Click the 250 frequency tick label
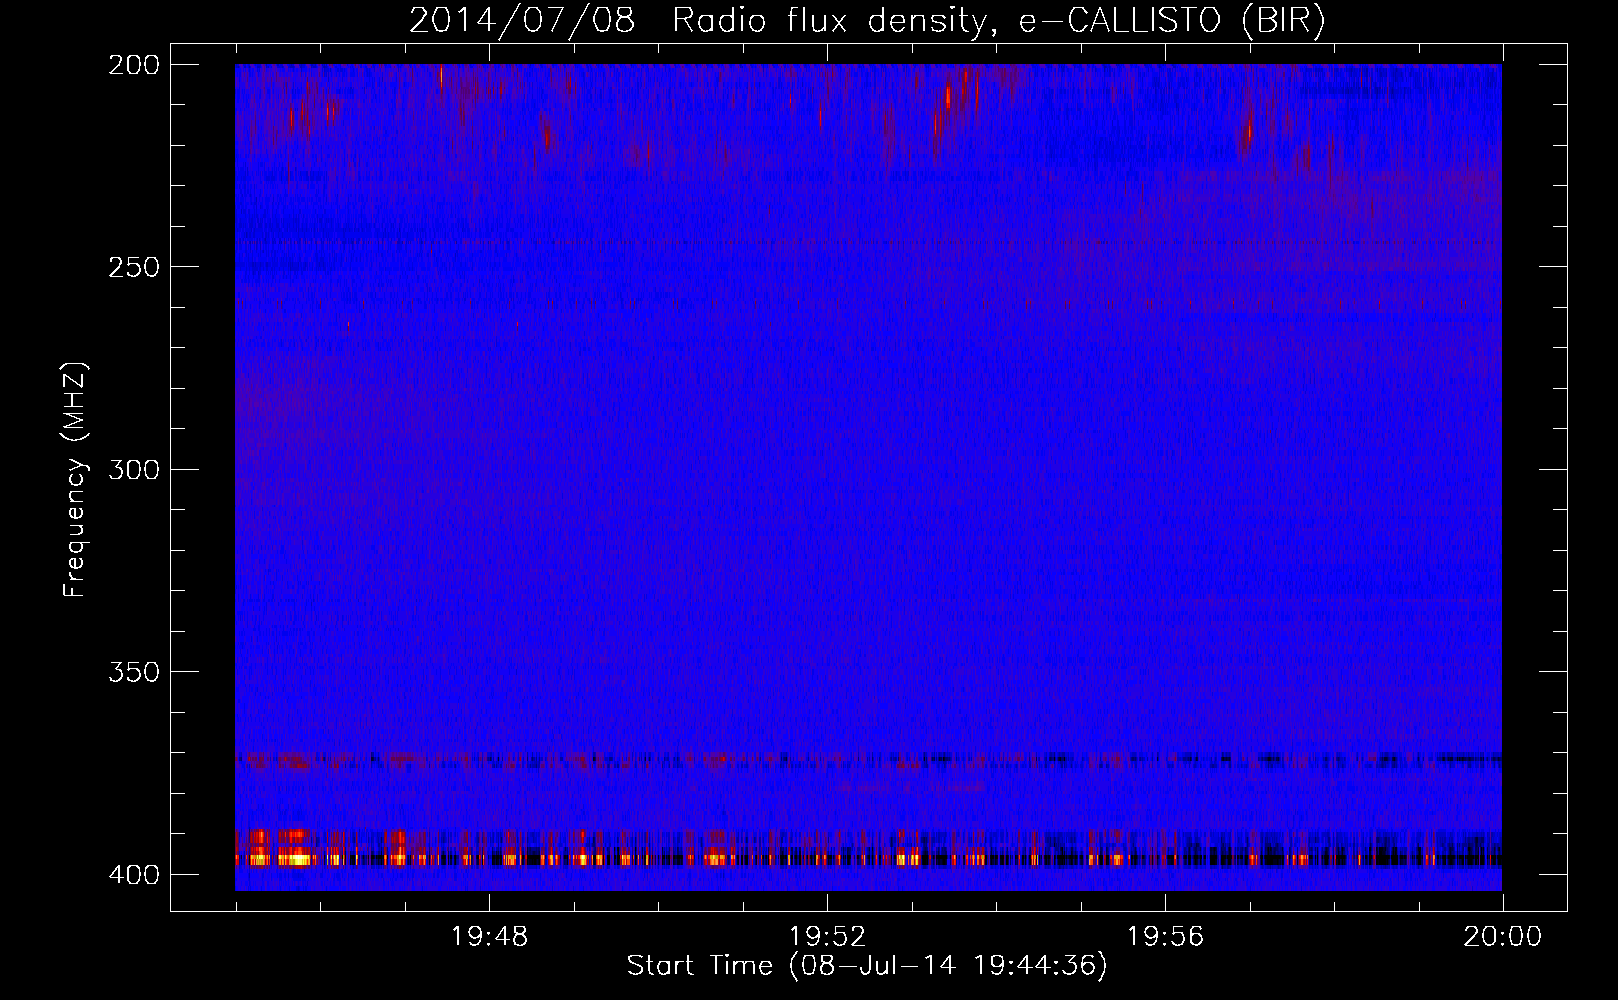This screenshot has width=1618, height=1000. coord(134,267)
